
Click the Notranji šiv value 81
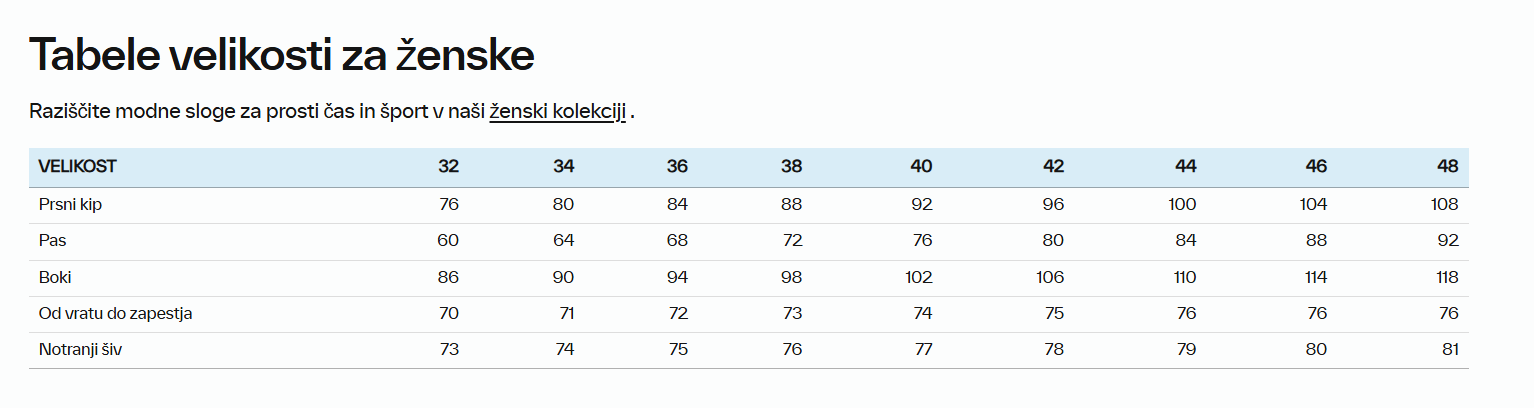click(x=1449, y=350)
